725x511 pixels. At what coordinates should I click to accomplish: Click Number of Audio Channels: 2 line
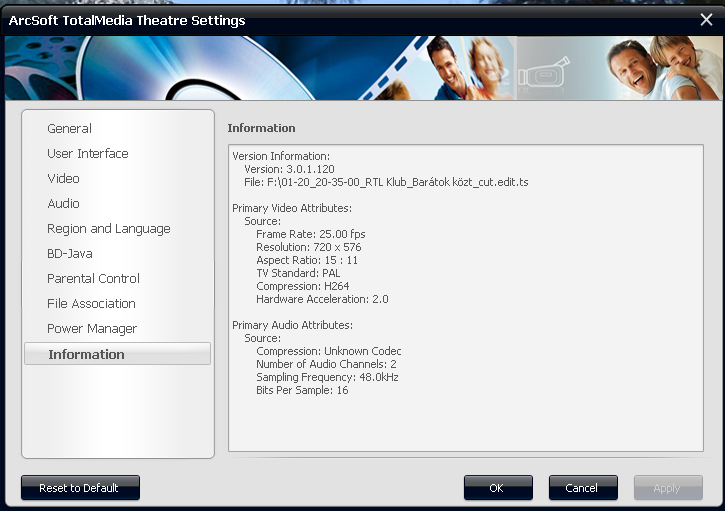[x=326, y=364]
